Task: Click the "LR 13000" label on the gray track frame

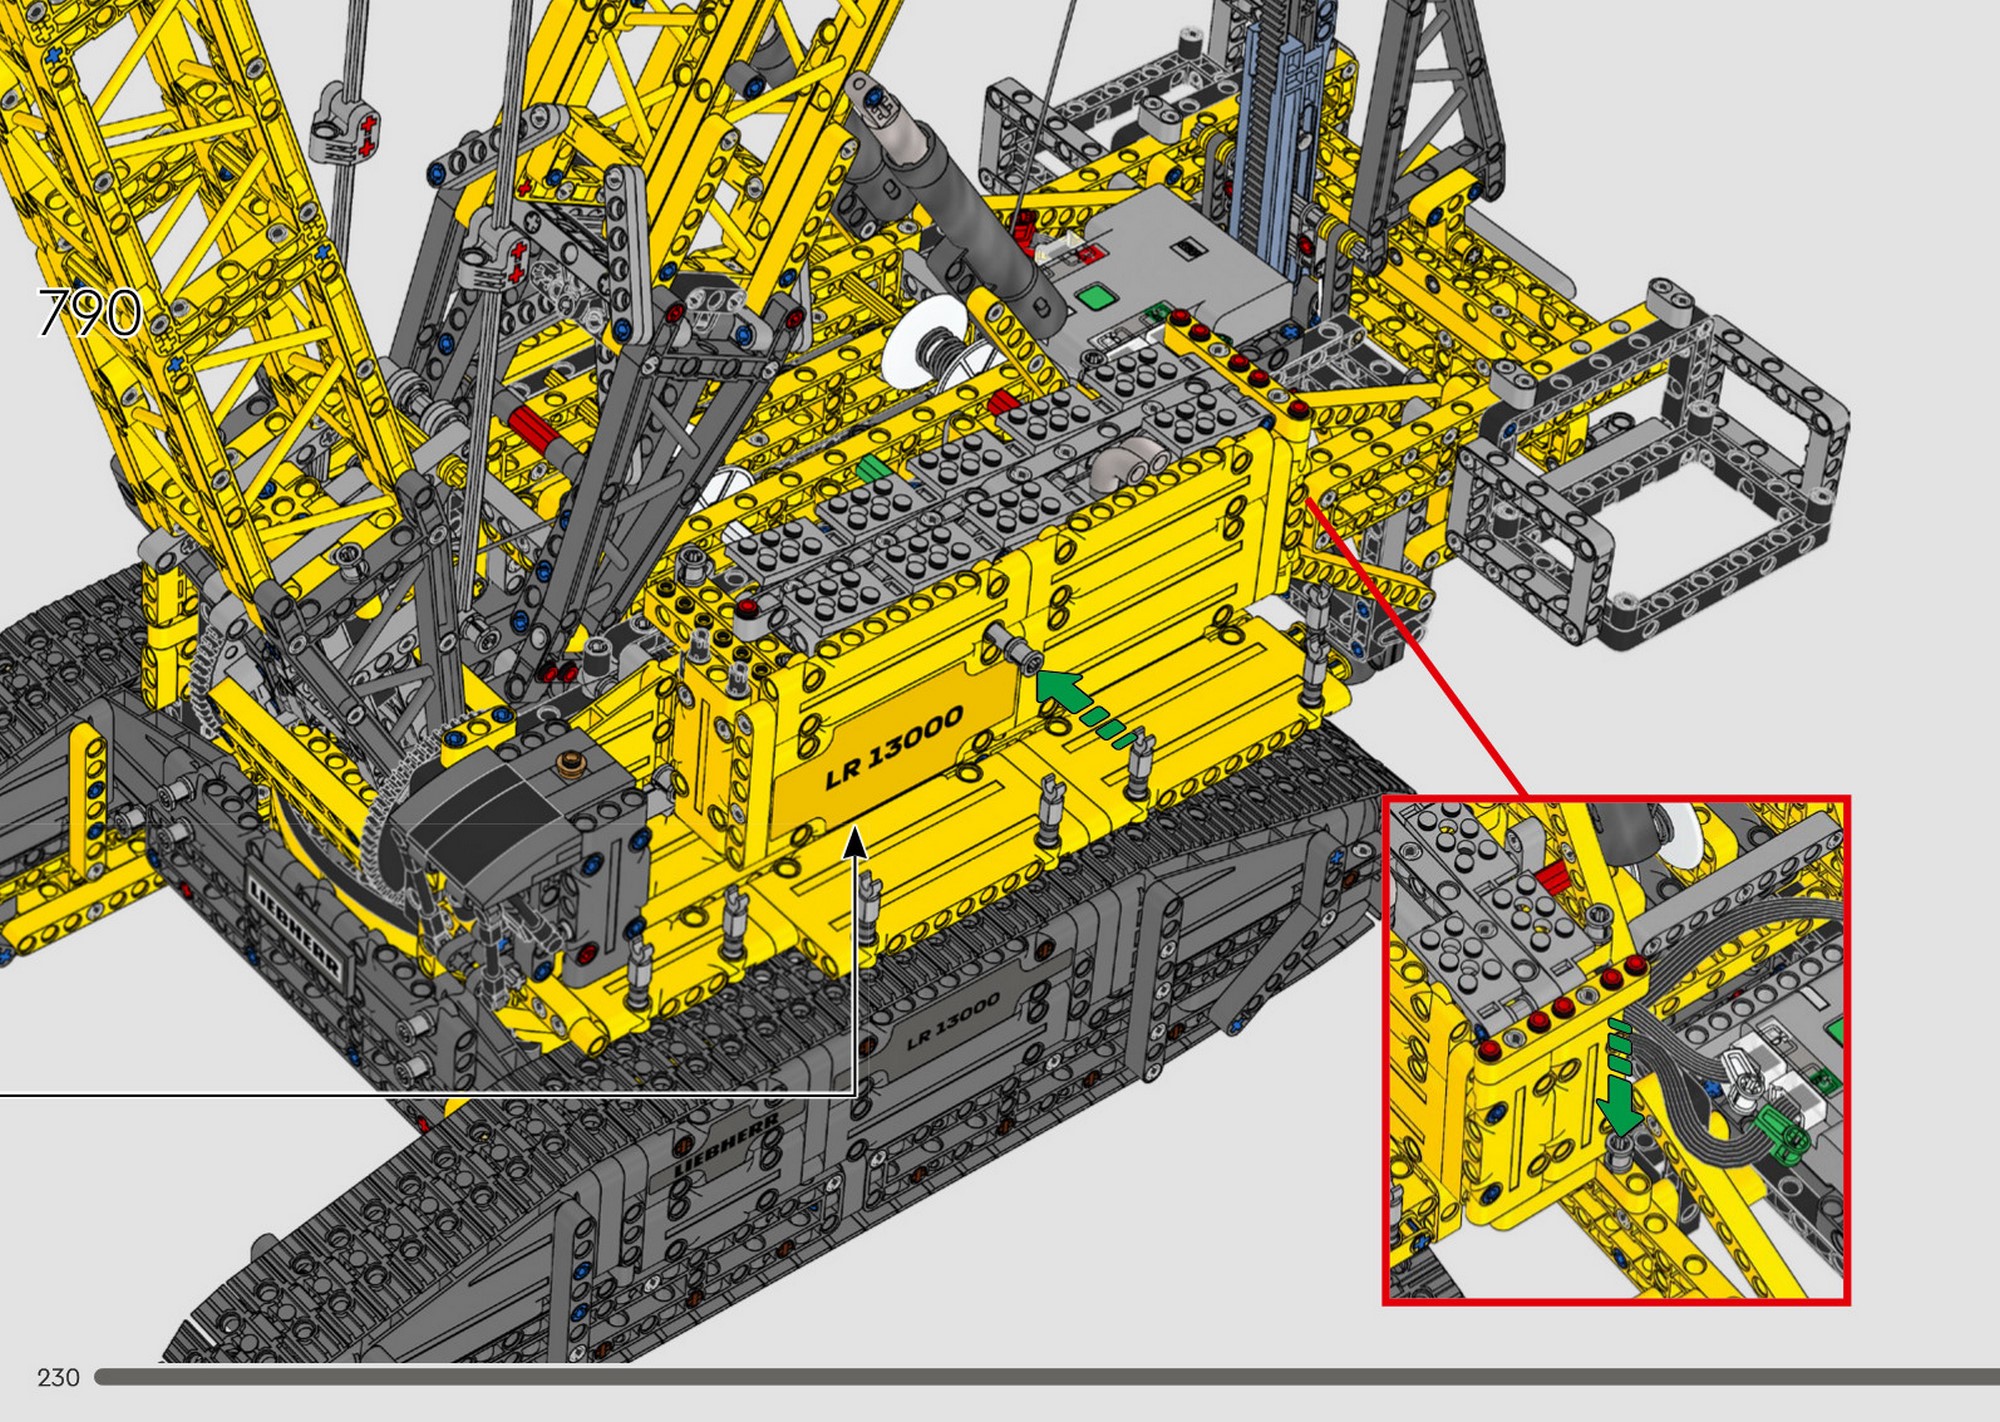Action: (x=953, y=1021)
